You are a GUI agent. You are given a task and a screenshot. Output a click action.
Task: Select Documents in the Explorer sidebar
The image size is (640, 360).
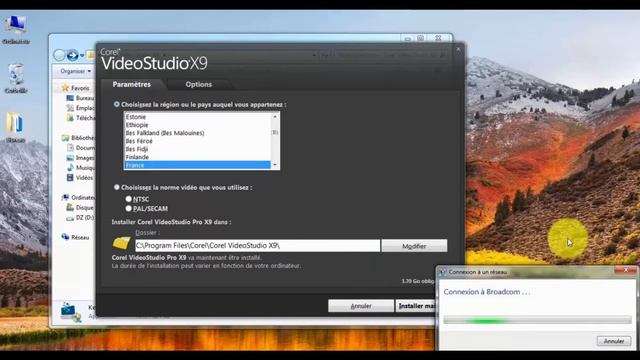[x=85, y=148]
